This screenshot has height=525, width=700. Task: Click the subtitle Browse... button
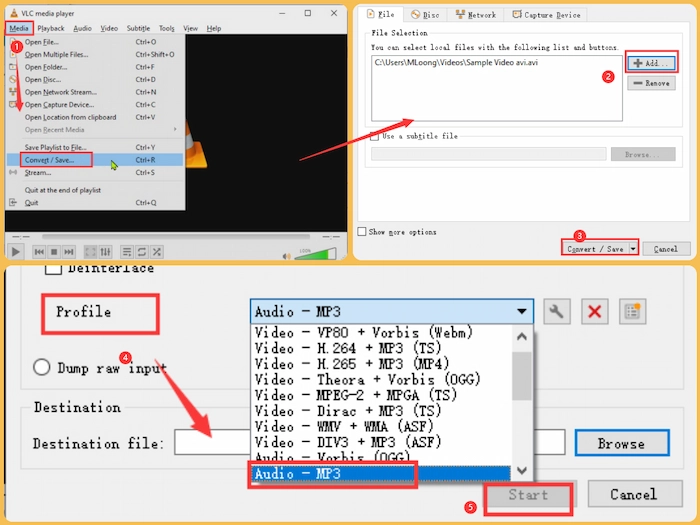(643, 154)
